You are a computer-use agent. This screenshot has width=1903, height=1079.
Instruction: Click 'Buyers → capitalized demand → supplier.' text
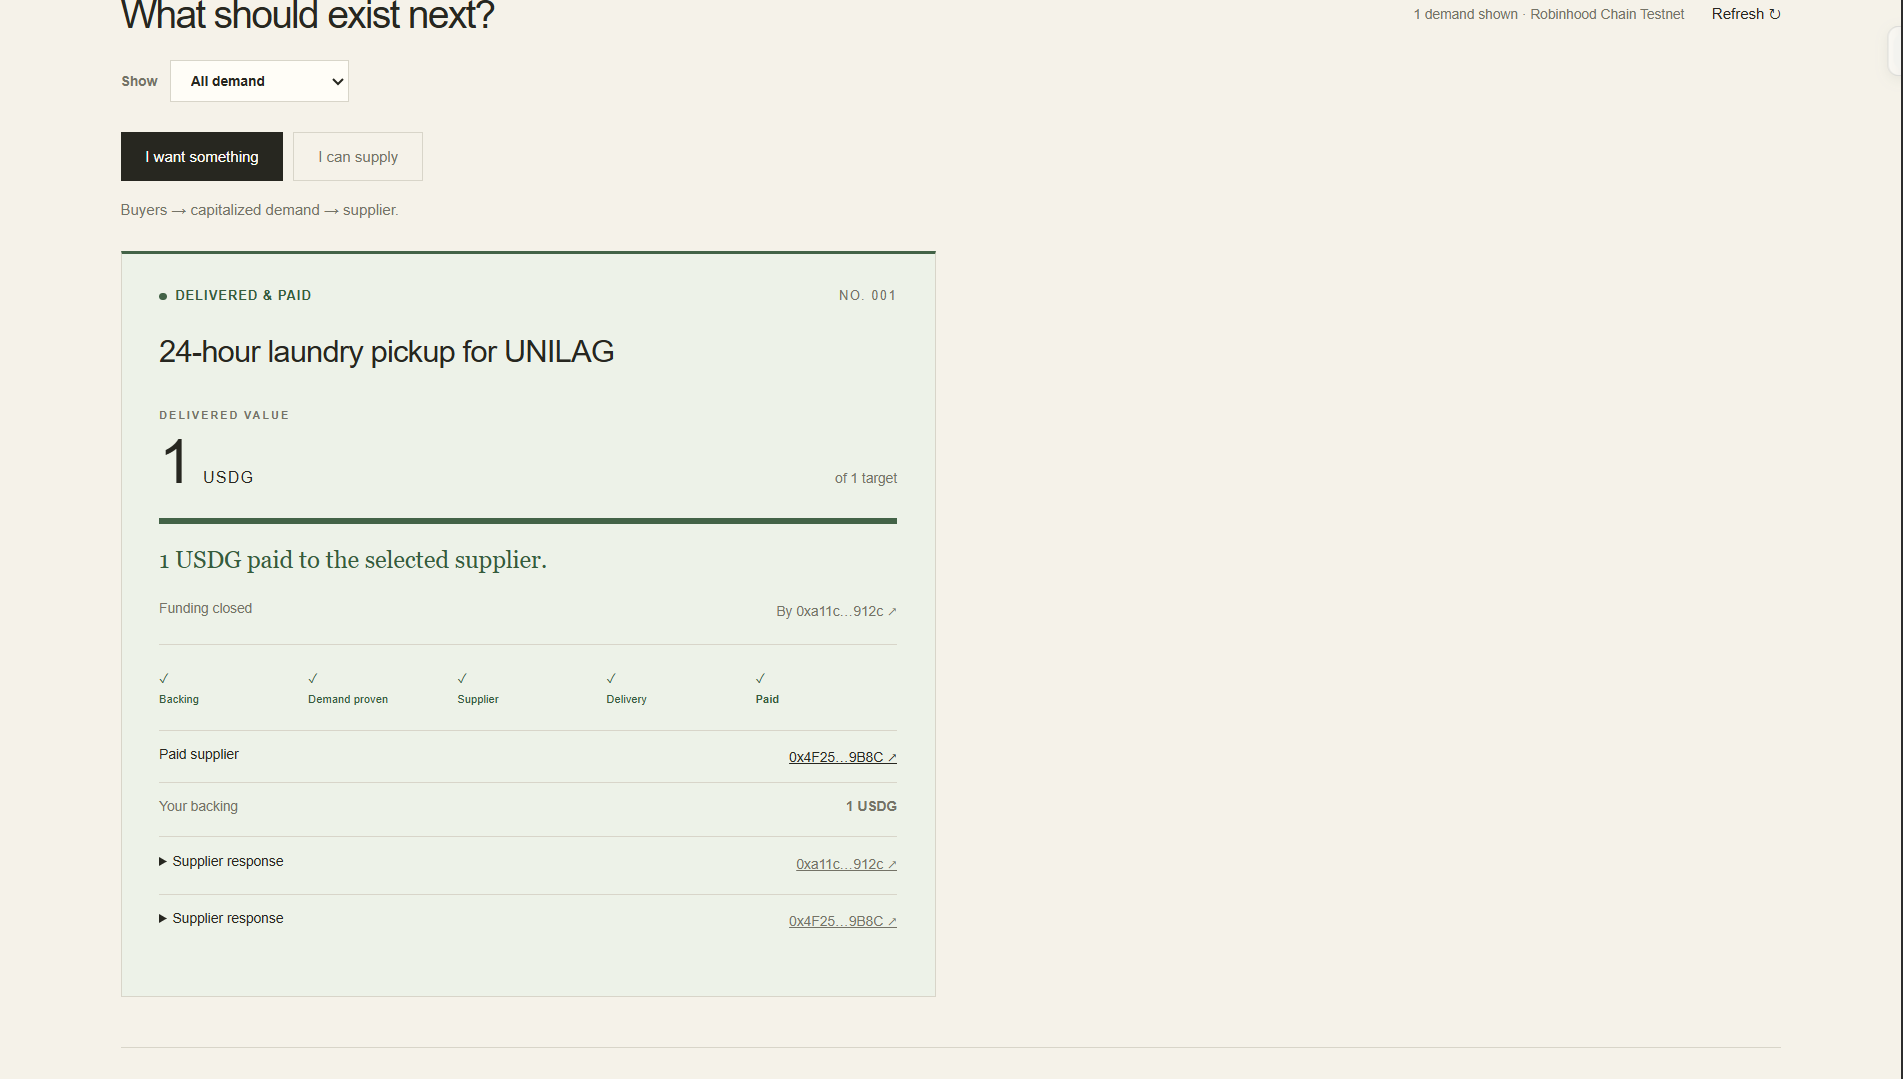point(260,210)
